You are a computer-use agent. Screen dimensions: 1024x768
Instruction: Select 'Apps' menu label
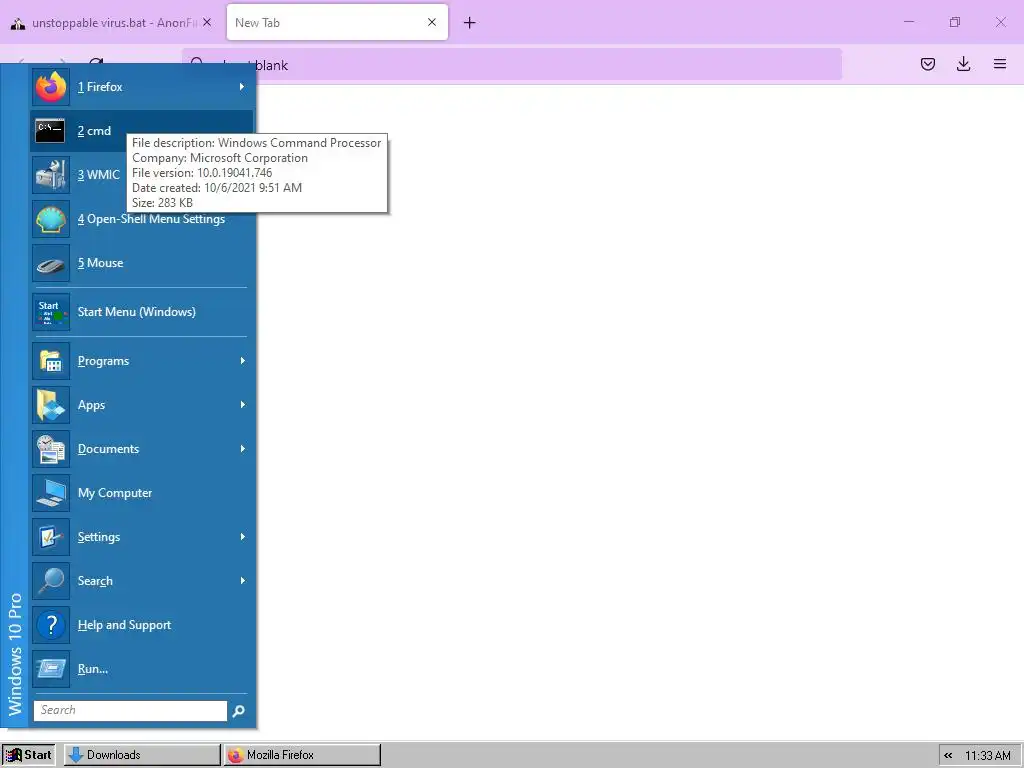pos(91,405)
